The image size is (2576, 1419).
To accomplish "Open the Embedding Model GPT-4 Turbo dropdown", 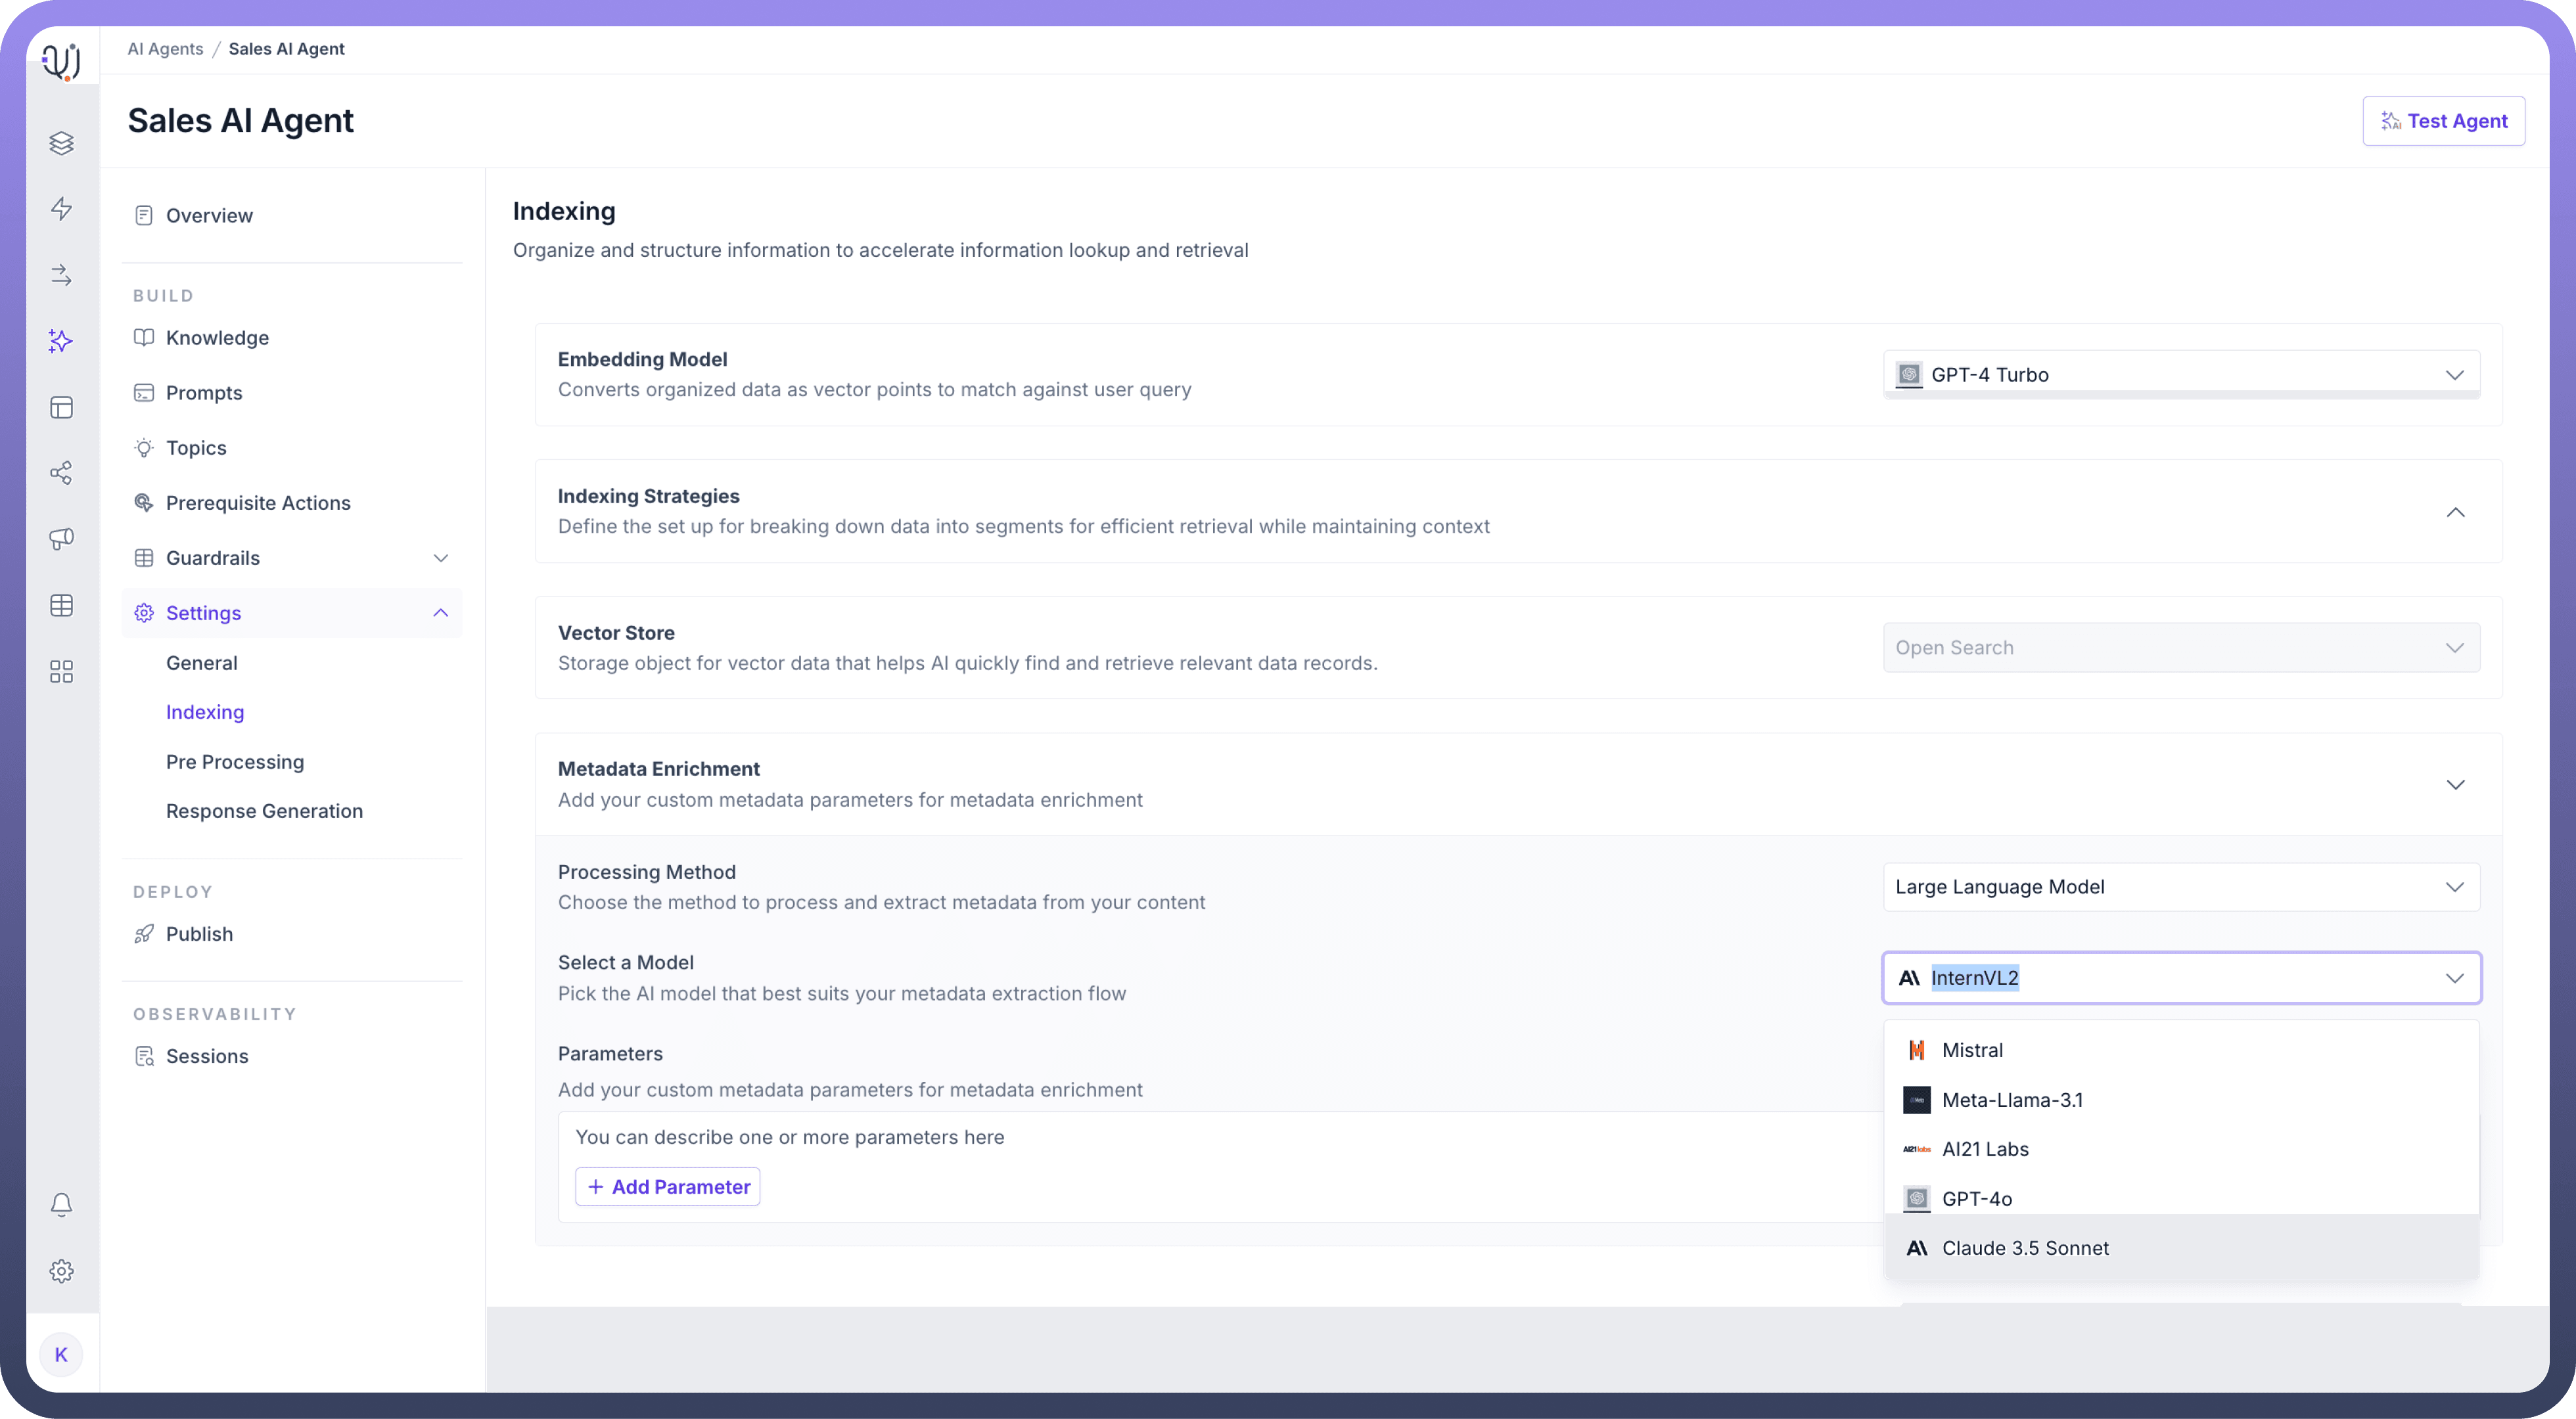I will click(2180, 375).
